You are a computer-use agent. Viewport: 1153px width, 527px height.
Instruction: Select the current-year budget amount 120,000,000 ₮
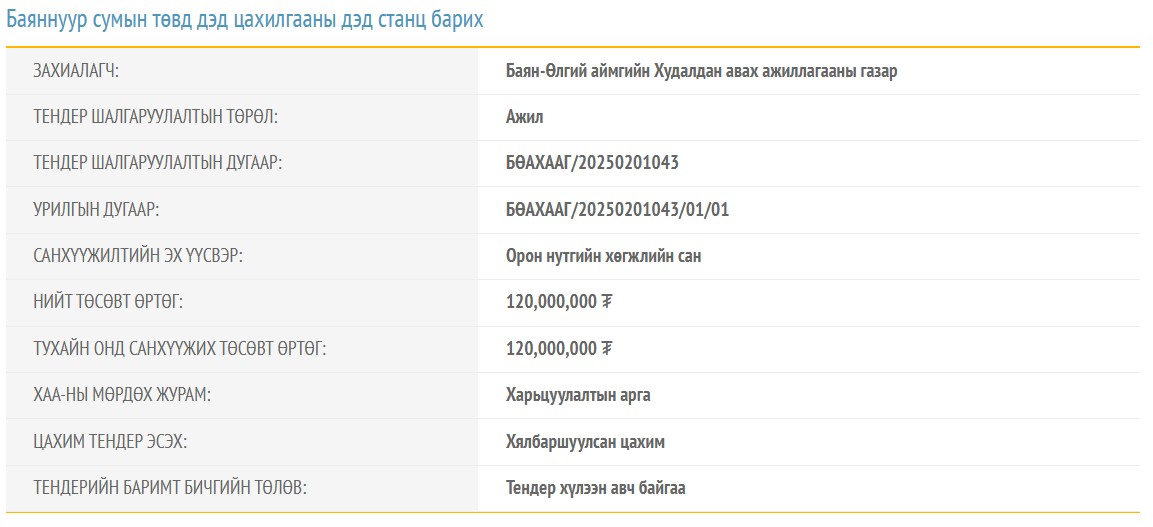(559, 349)
